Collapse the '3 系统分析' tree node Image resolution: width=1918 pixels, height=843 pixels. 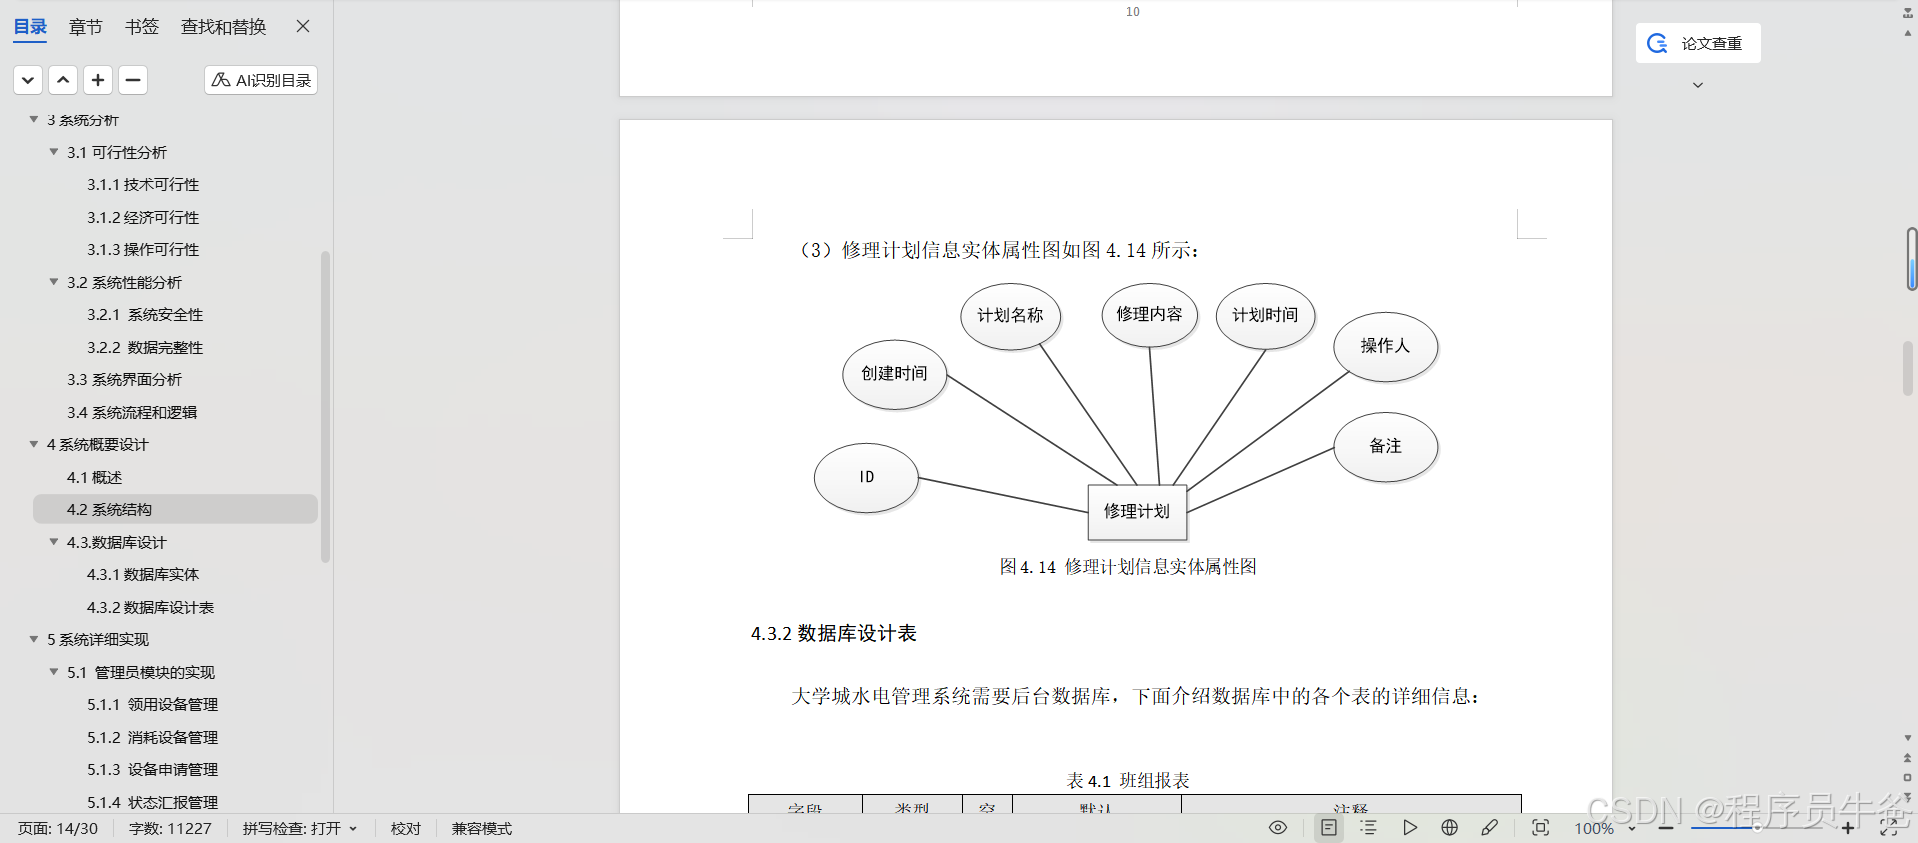34,119
